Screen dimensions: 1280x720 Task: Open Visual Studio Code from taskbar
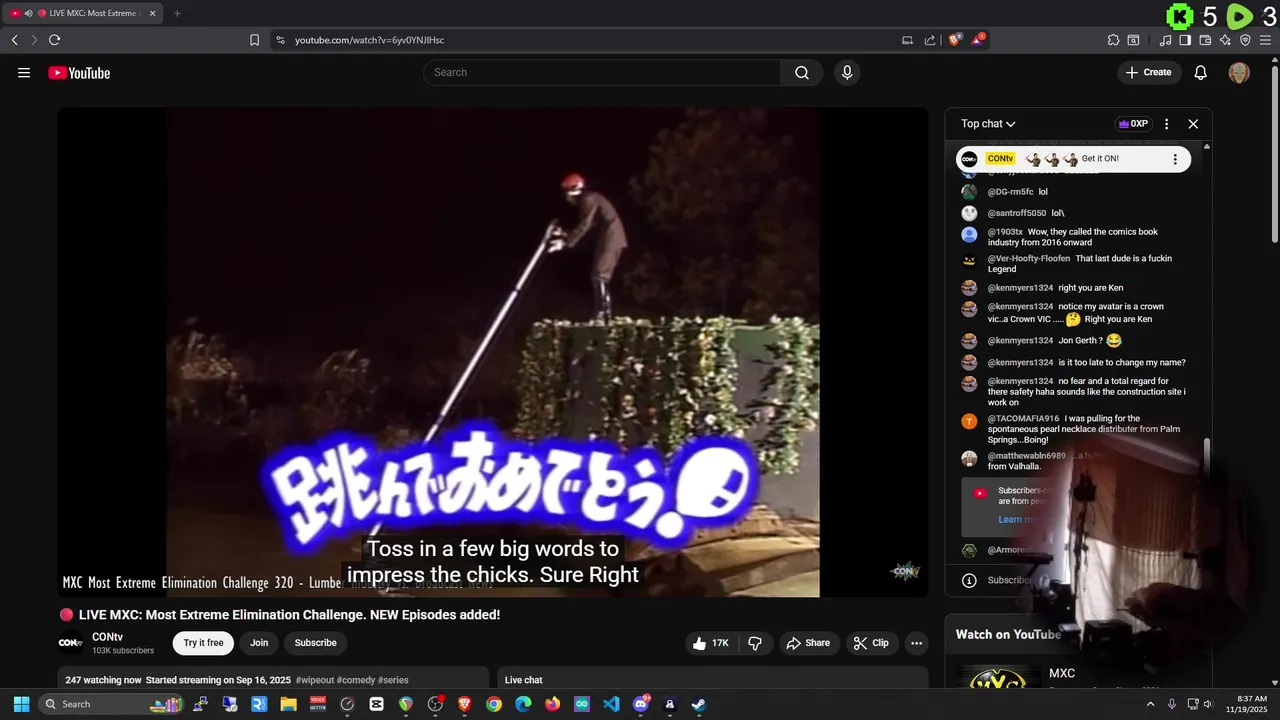pos(611,704)
